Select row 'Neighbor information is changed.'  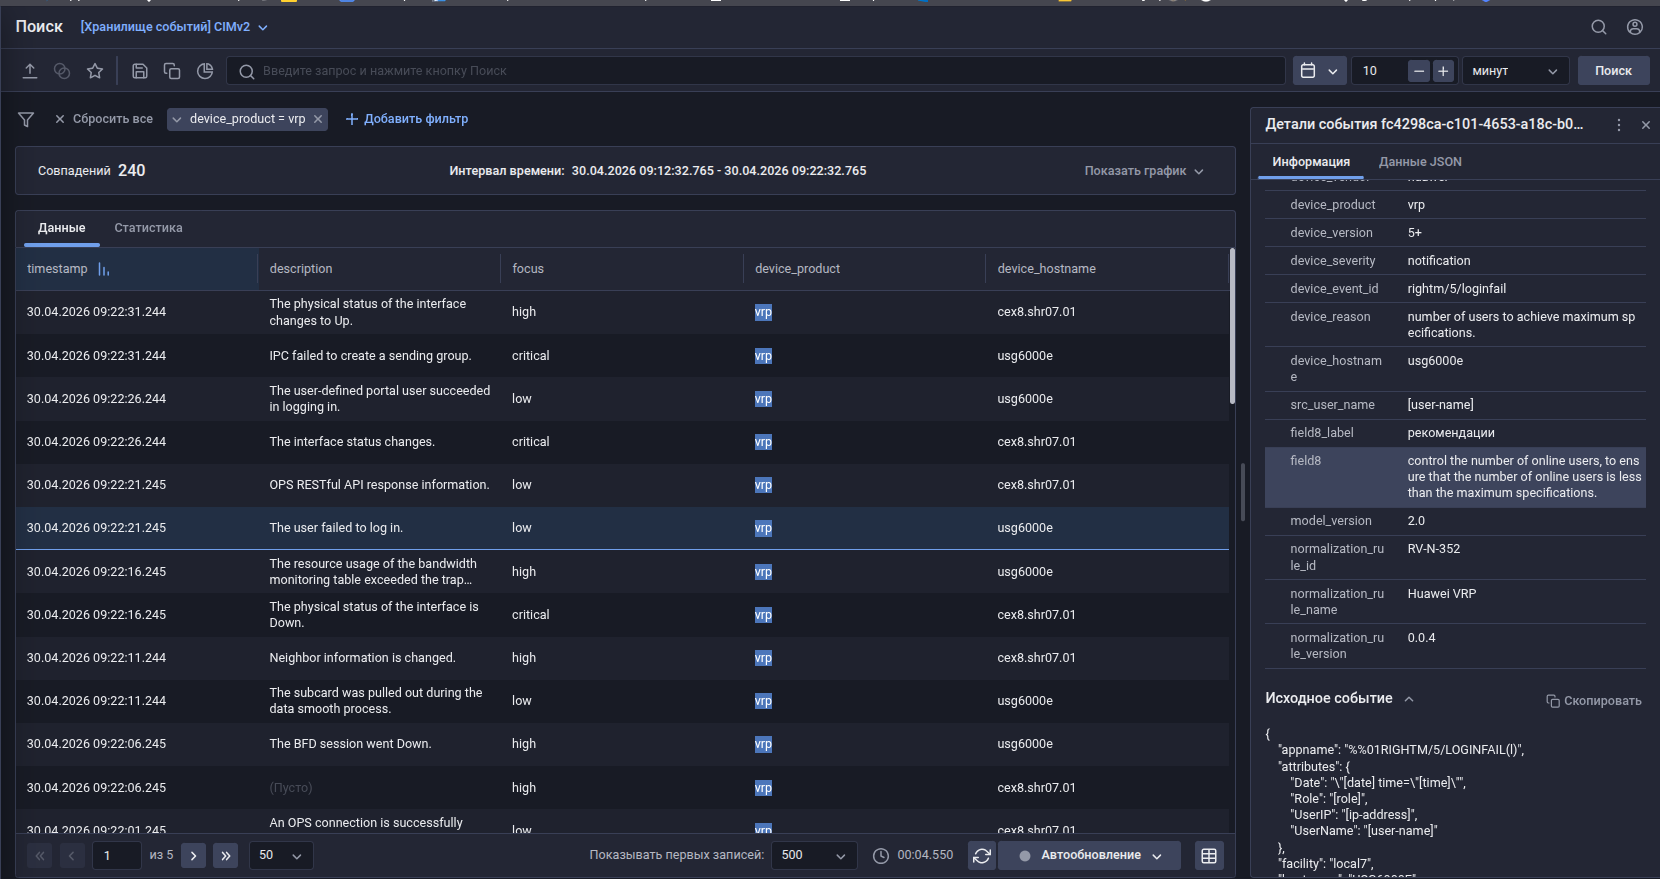click(x=622, y=658)
